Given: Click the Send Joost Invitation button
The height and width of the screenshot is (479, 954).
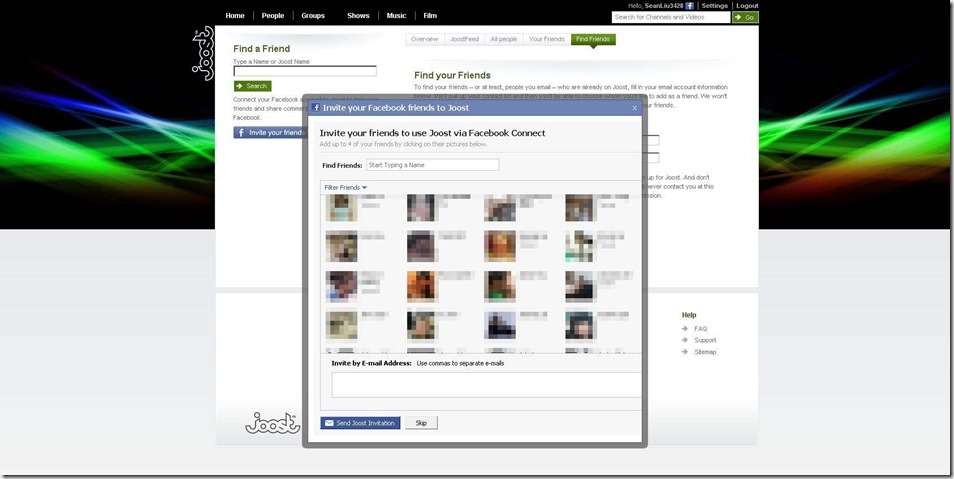Looking at the screenshot, I should 360,423.
